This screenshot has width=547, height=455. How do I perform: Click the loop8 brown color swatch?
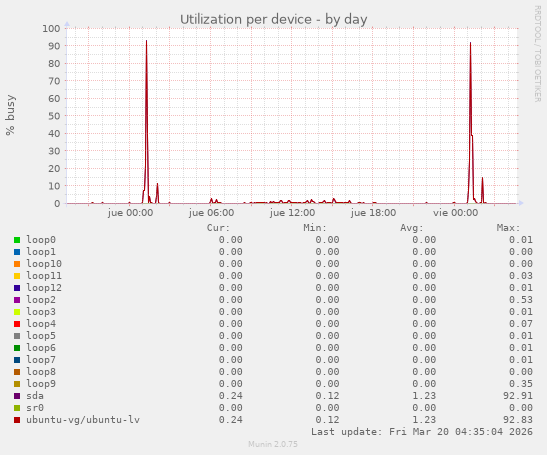click(x=17, y=372)
